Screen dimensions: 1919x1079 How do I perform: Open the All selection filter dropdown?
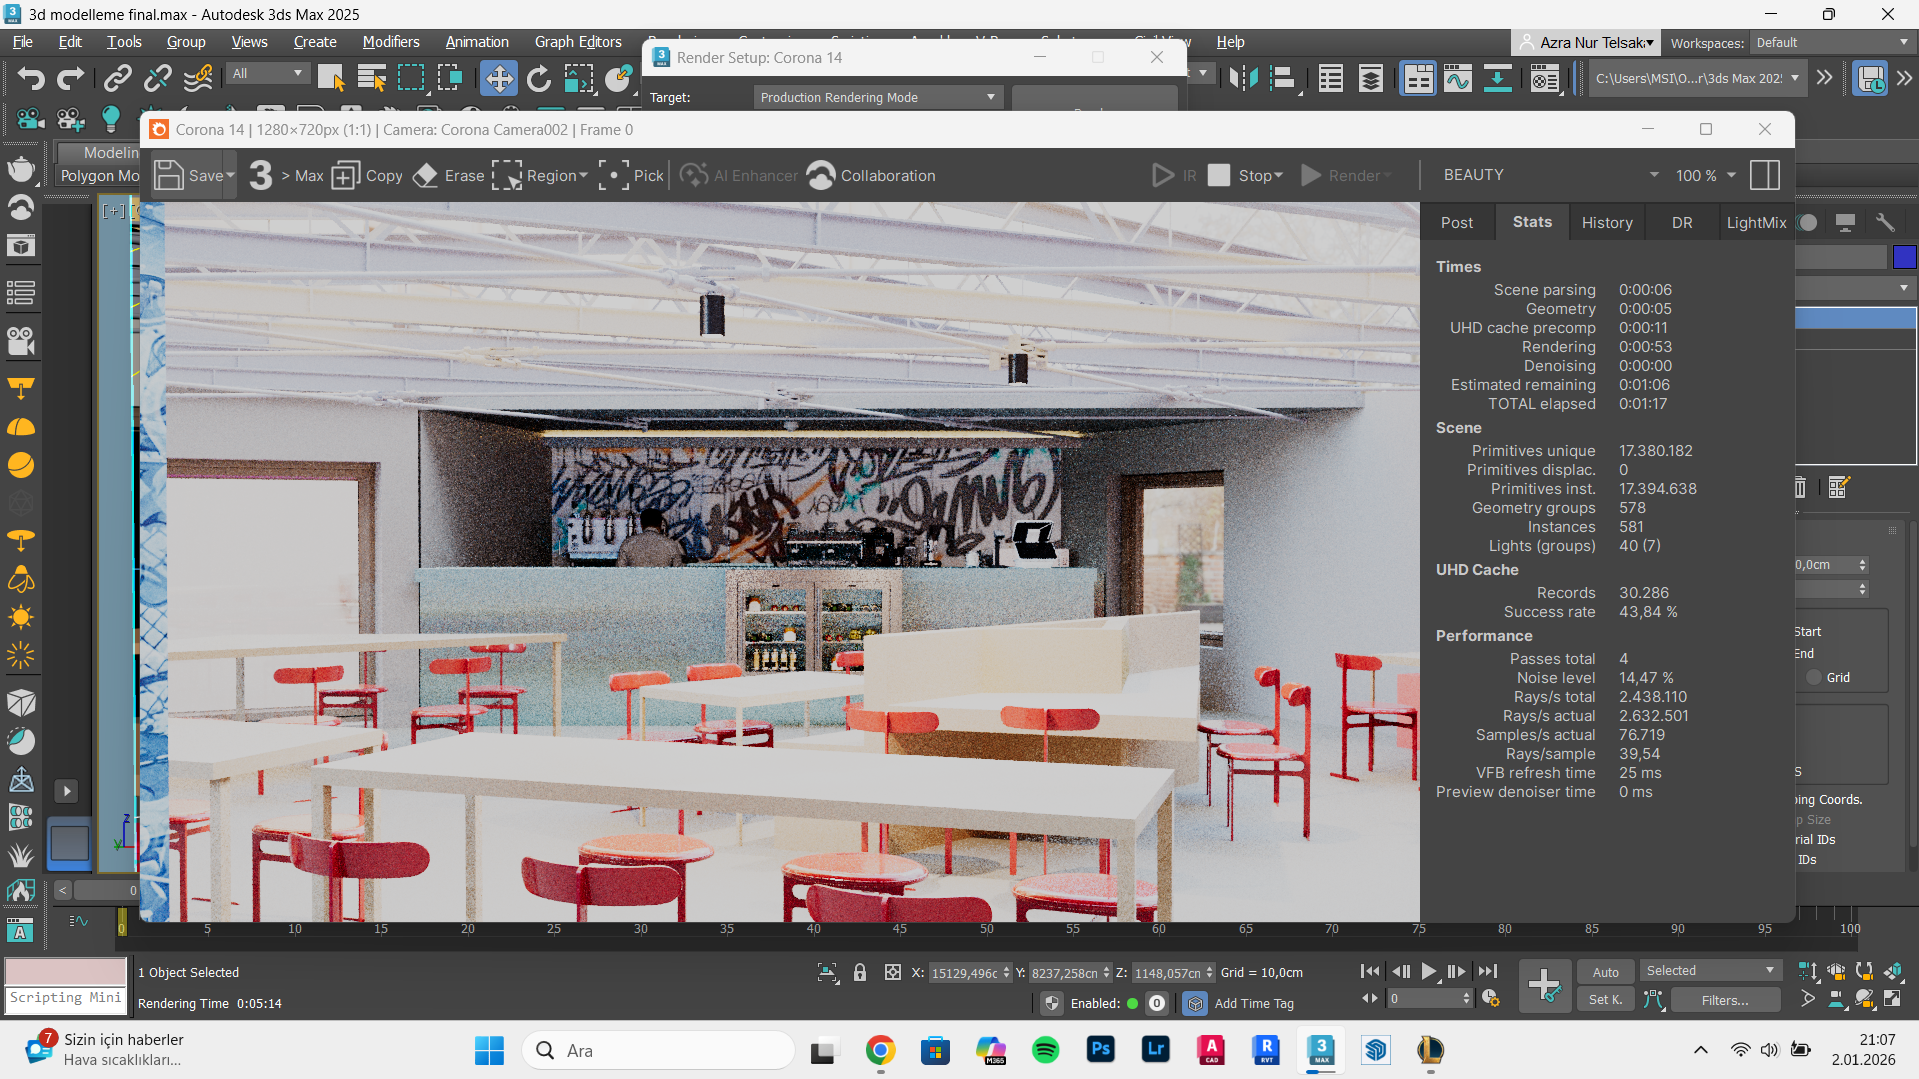pyautogui.click(x=267, y=73)
